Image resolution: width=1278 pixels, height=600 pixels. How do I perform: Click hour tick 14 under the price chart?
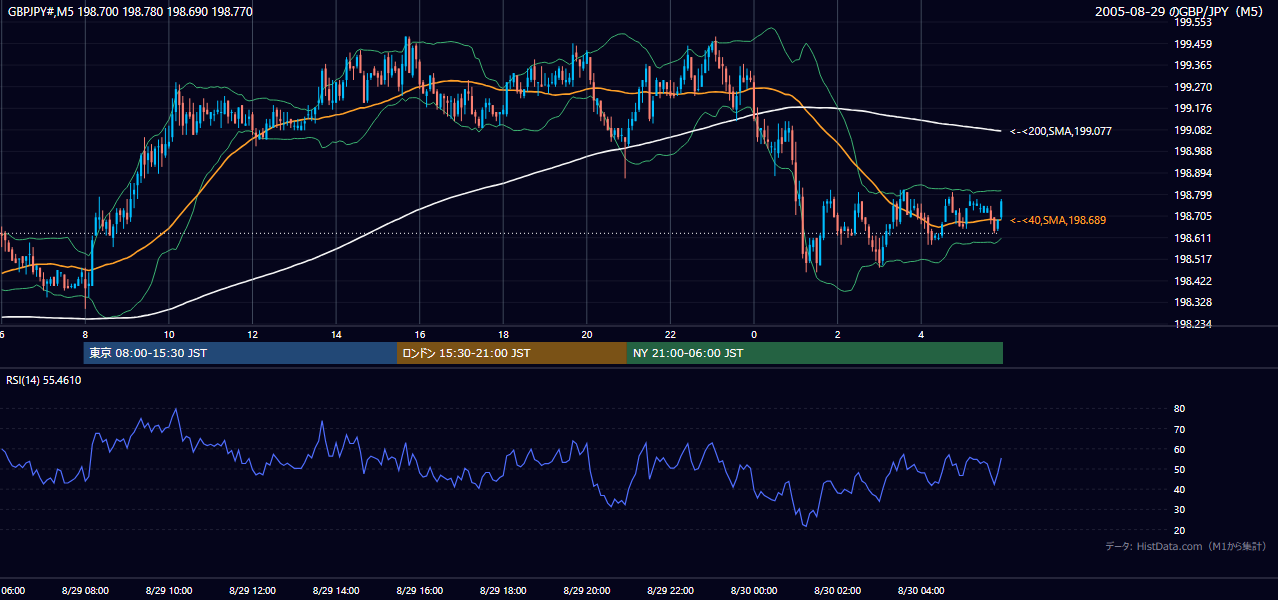(336, 335)
